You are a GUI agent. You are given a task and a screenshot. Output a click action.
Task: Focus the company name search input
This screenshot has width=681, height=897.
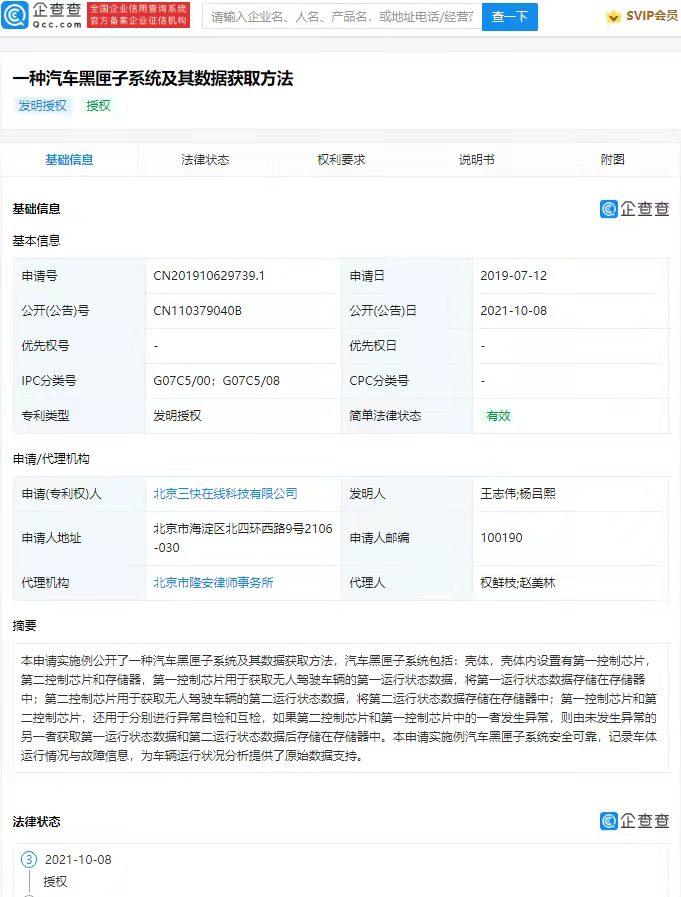tap(340, 17)
